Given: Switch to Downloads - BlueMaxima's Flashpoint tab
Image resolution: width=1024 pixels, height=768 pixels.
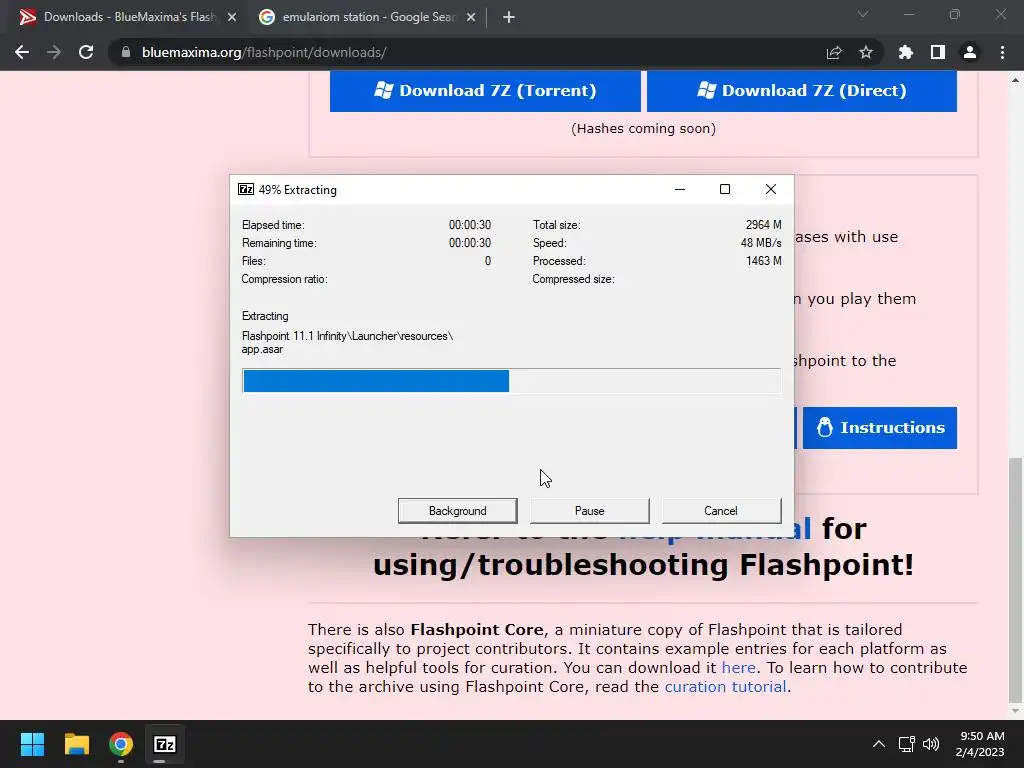Looking at the screenshot, I should pyautogui.click(x=127, y=17).
